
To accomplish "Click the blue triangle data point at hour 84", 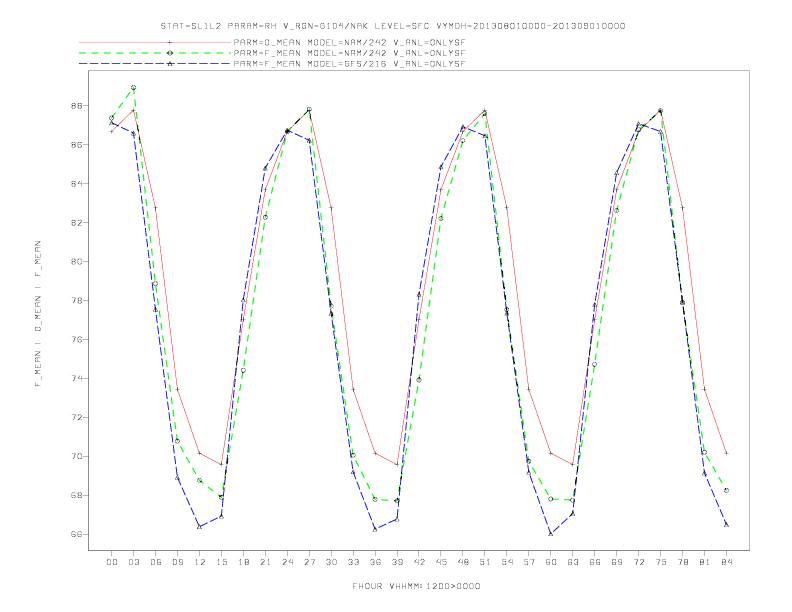I will (x=726, y=525).
